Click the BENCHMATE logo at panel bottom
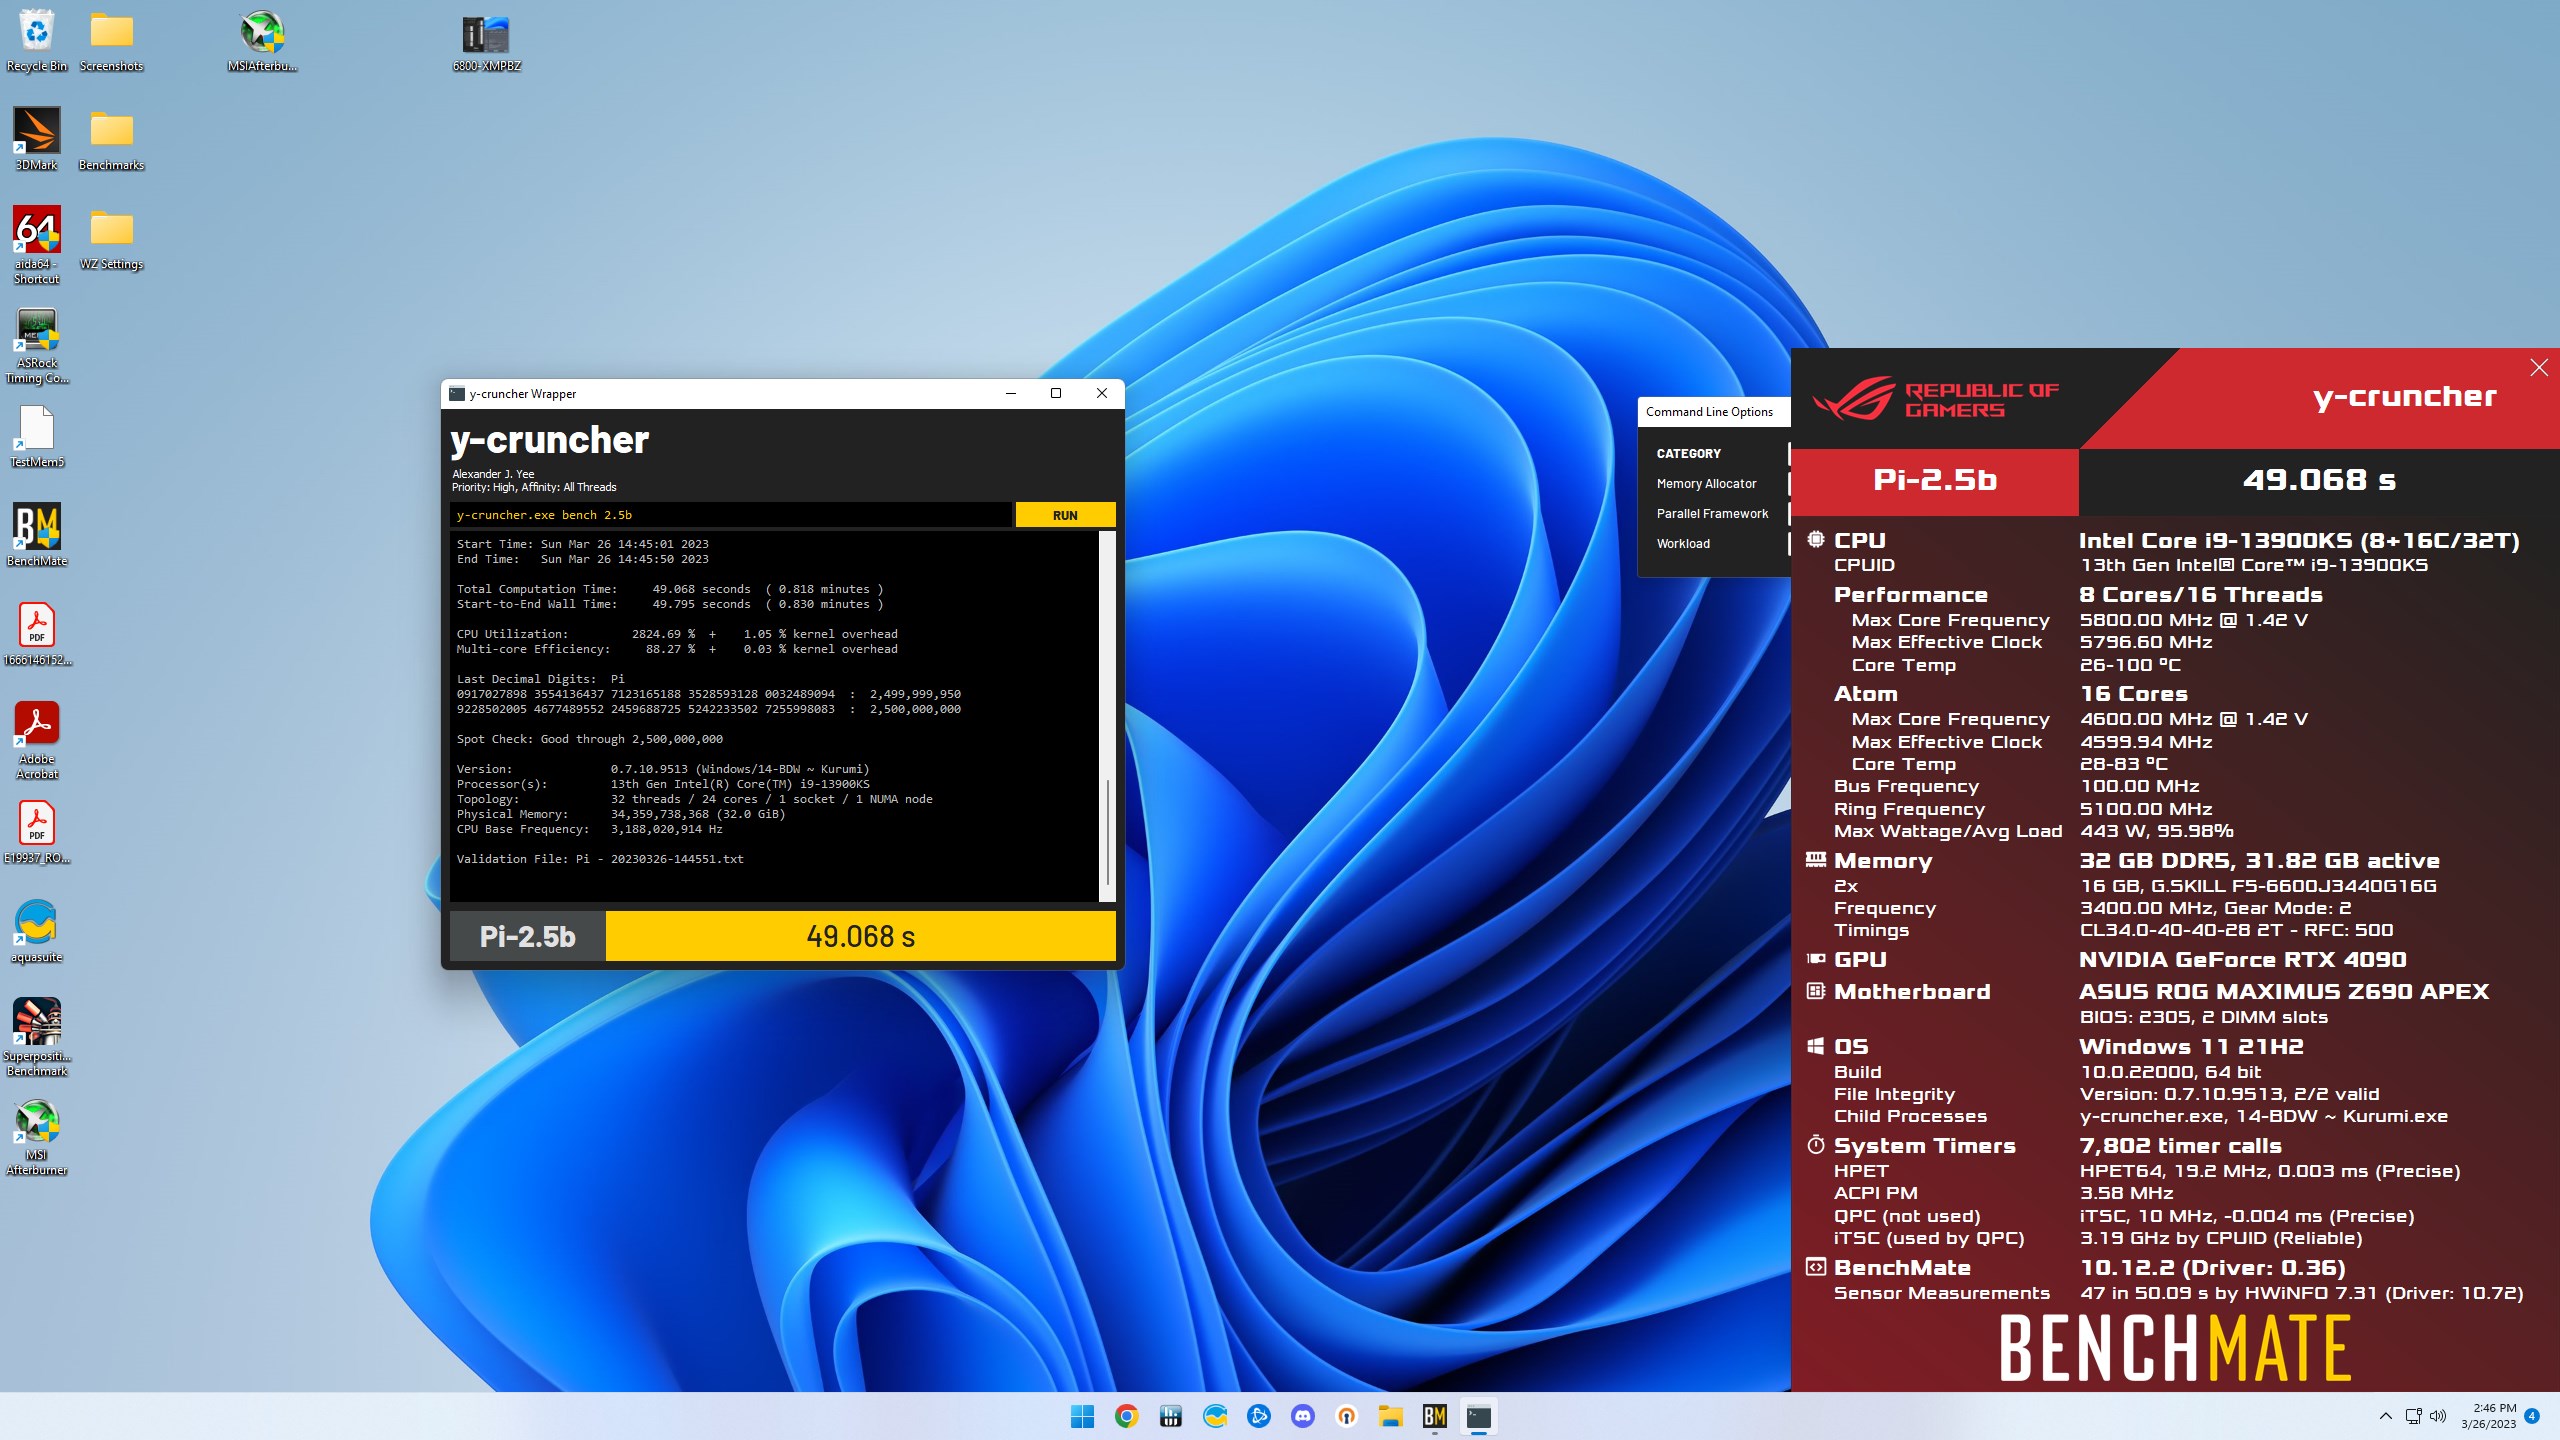The image size is (2560, 1440). click(x=2174, y=1348)
